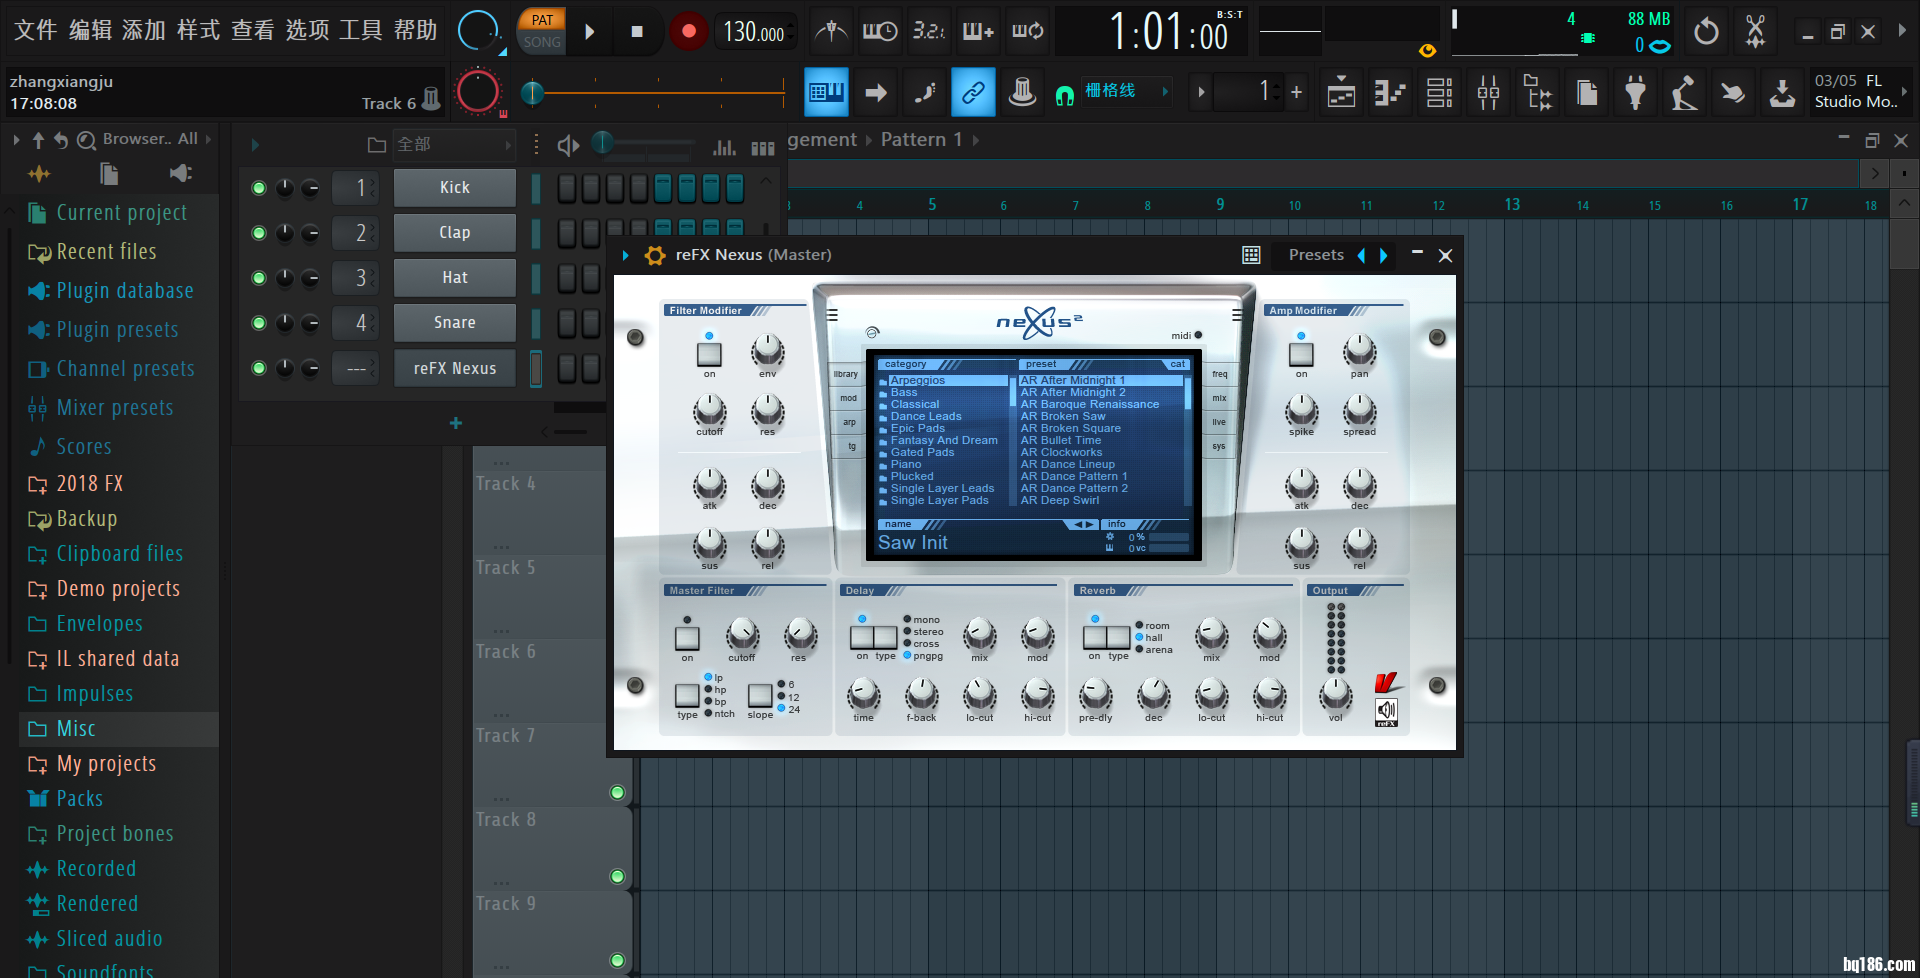
Task: Start playback with the play button
Action: [x=590, y=31]
